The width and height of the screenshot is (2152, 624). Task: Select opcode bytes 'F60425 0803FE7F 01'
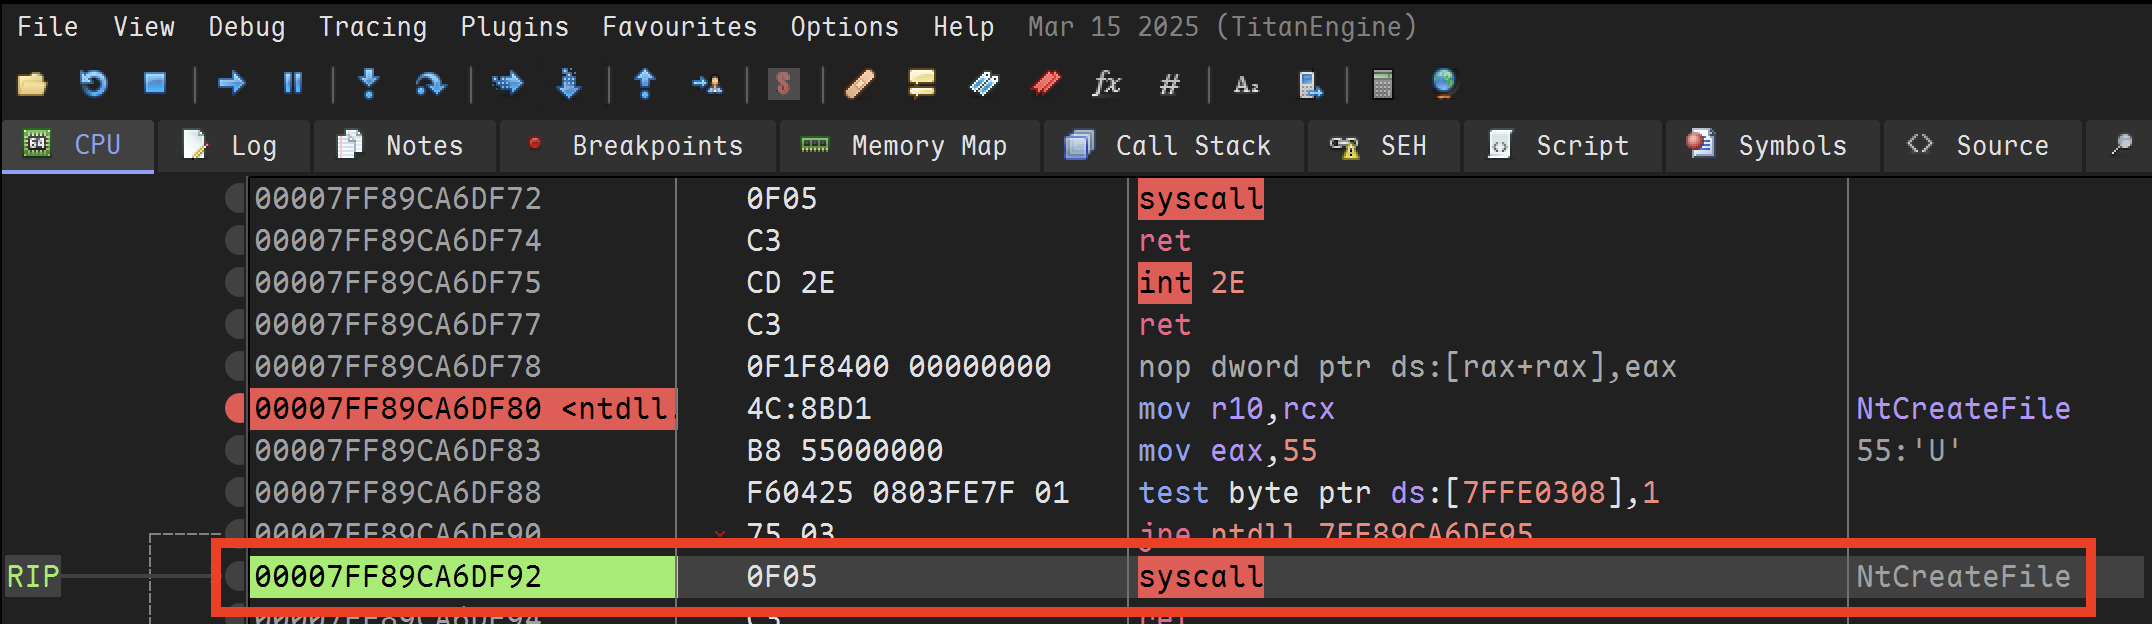tap(907, 493)
